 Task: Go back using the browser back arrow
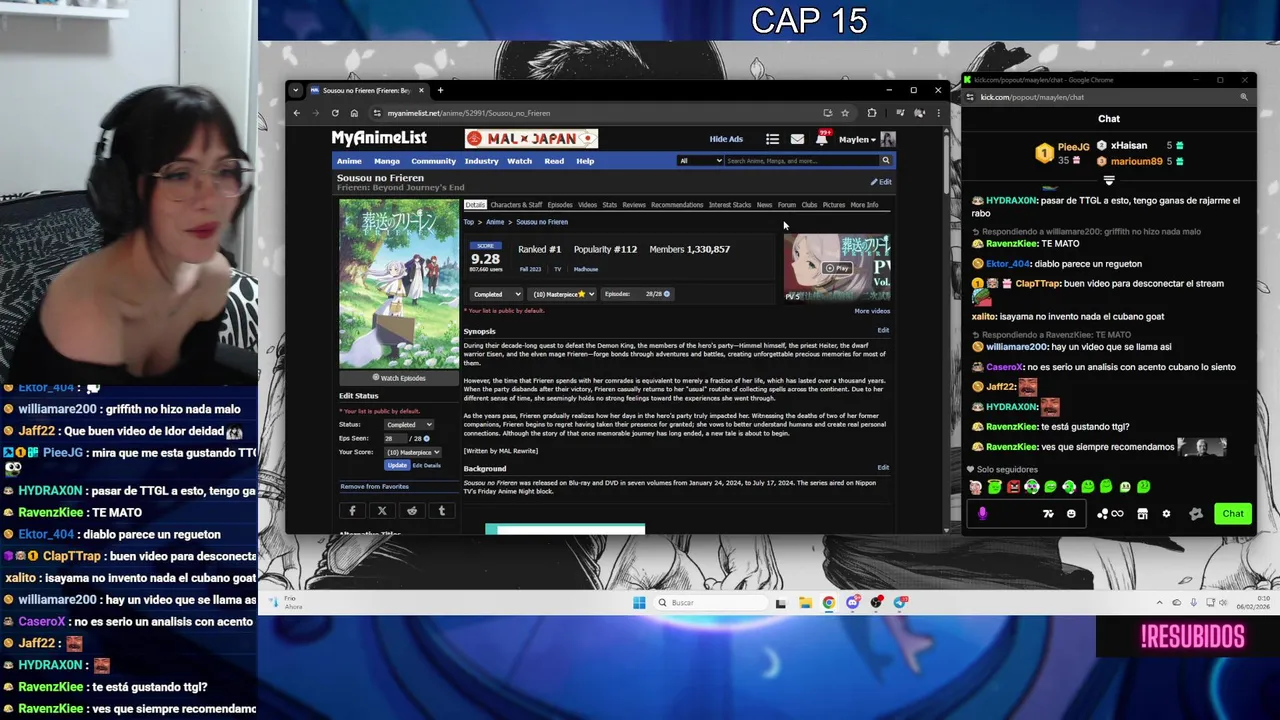click(x=297, y=113)
